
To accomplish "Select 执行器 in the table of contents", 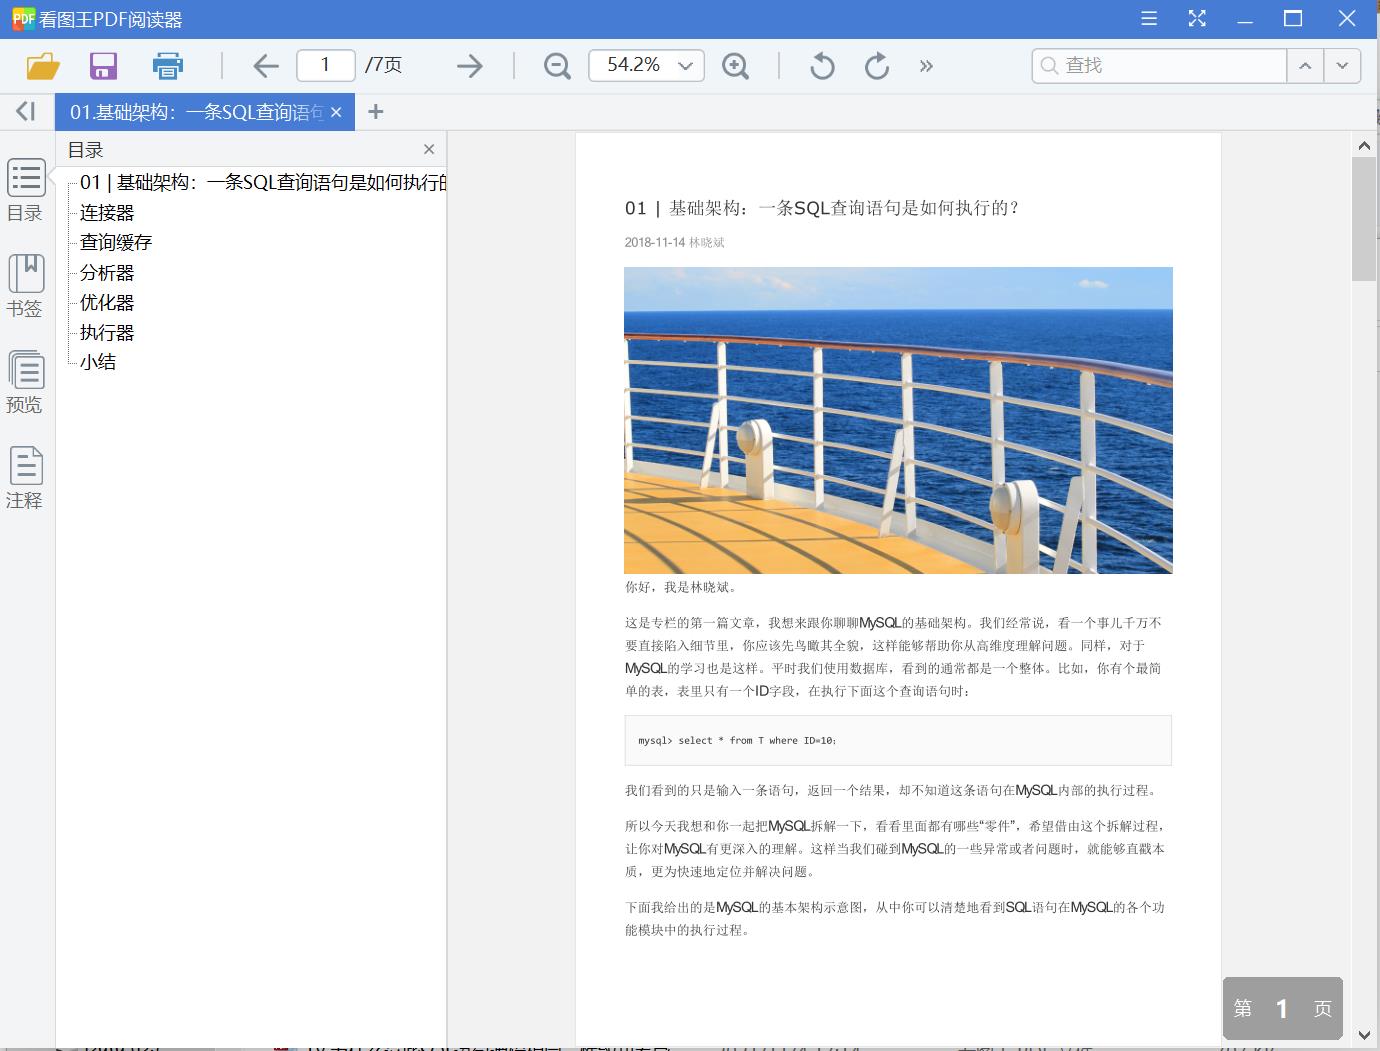I will (x=106, y=332).
